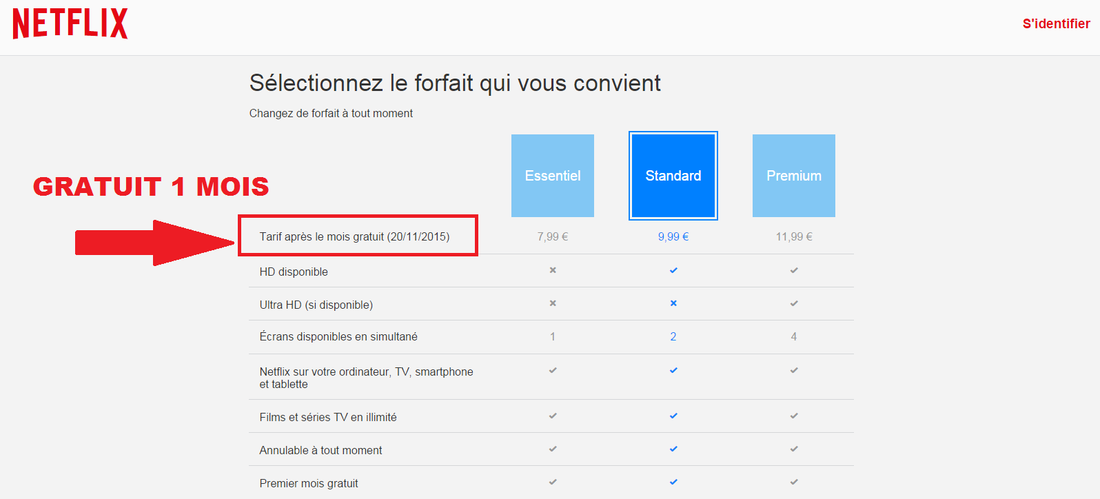The height and width of the screenshot is (499, 1100).
Task: Click simultaneous screens value 1 for Essentiel
Action: [x=553, y=337]
